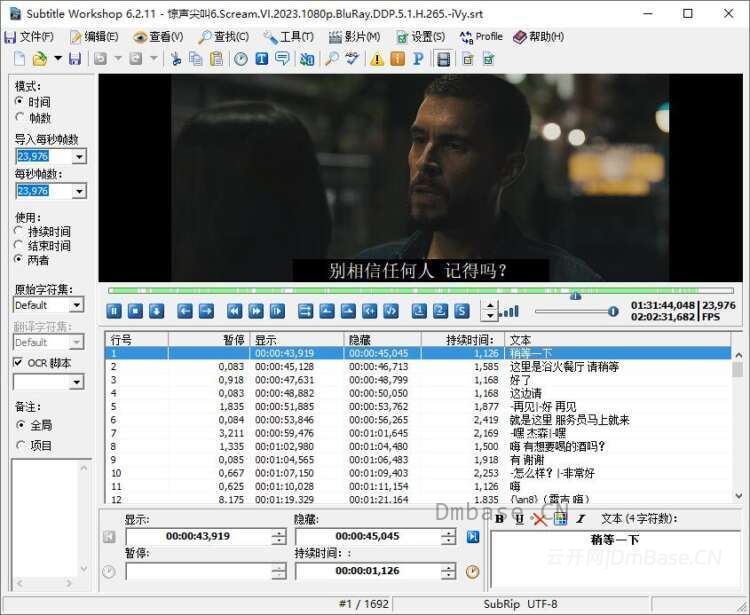This screenshot has height=615, width=750.
Task: Toggle the OCR 脚本 checkbox
Action: click(x=18, y=362)
